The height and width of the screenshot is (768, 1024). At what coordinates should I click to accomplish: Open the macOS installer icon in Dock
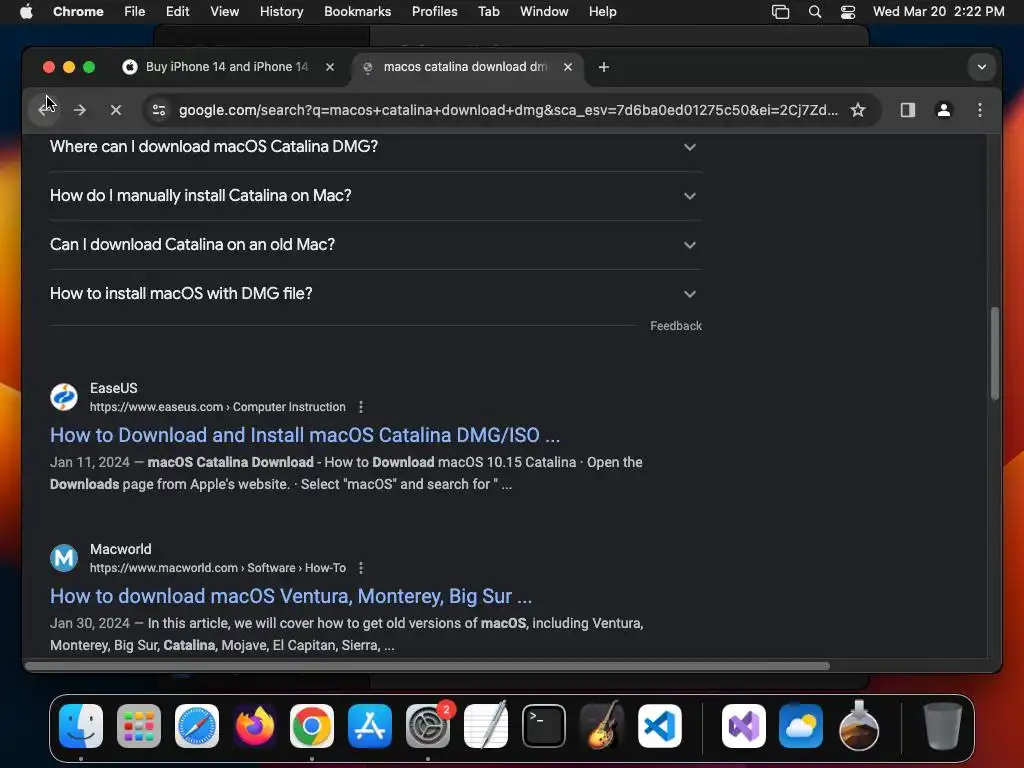point(859,726)
